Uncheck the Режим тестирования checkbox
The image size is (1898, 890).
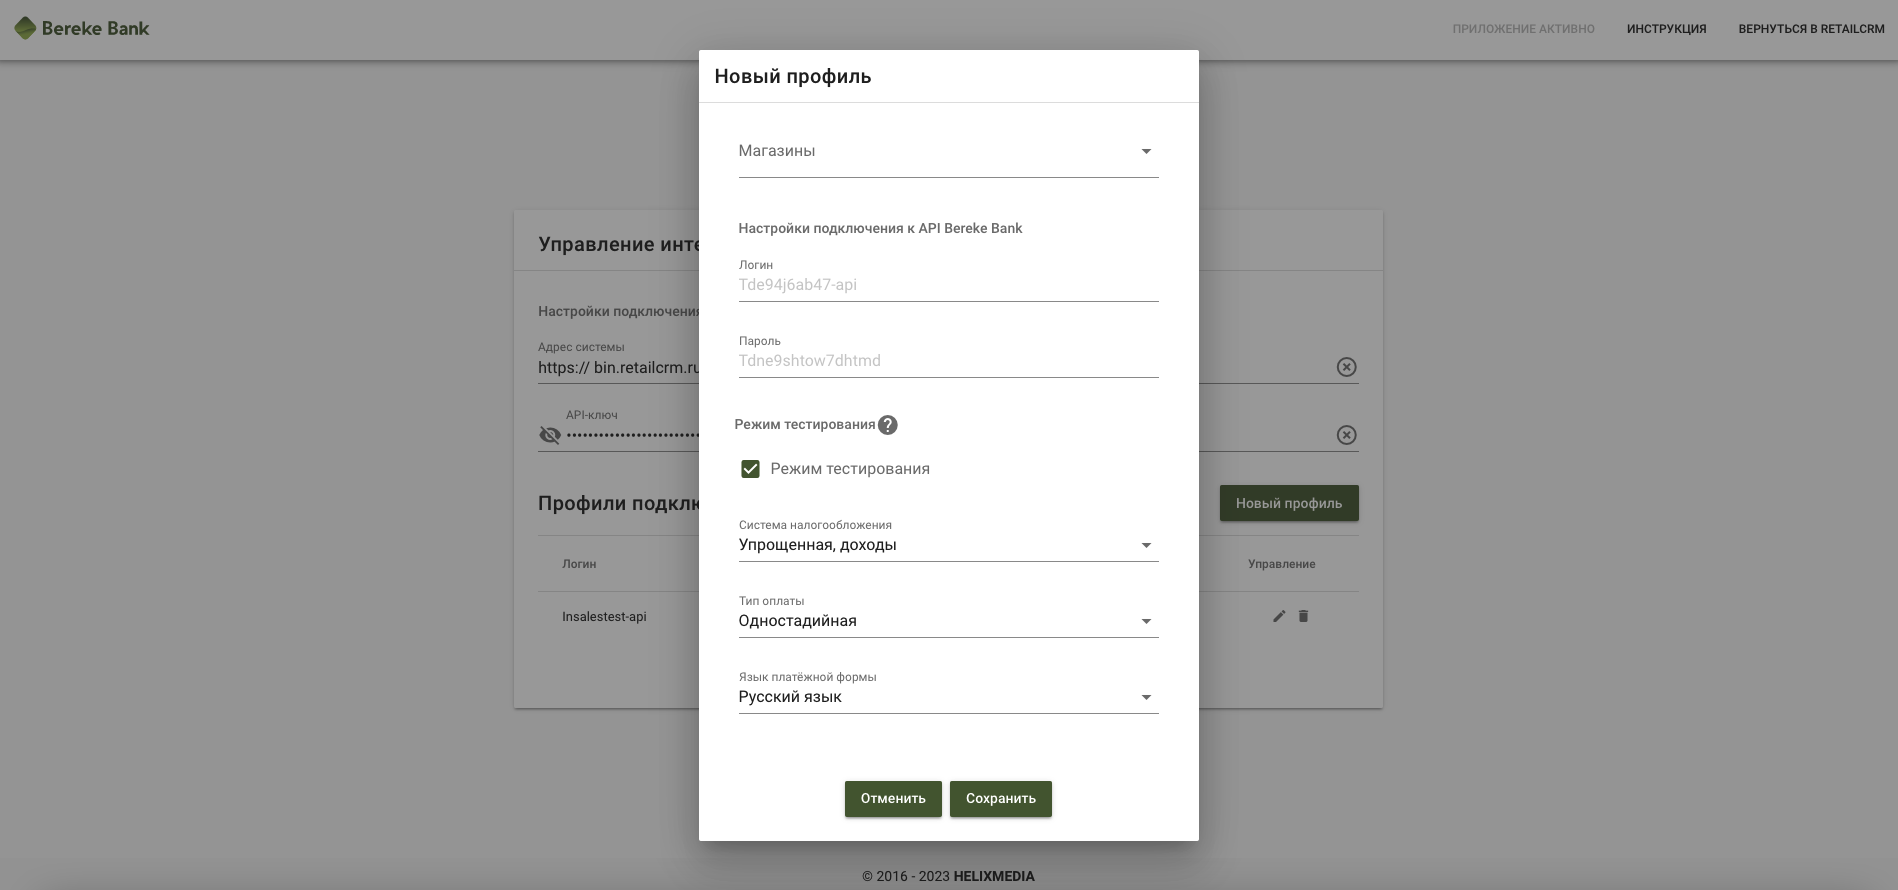click(750, 469)
